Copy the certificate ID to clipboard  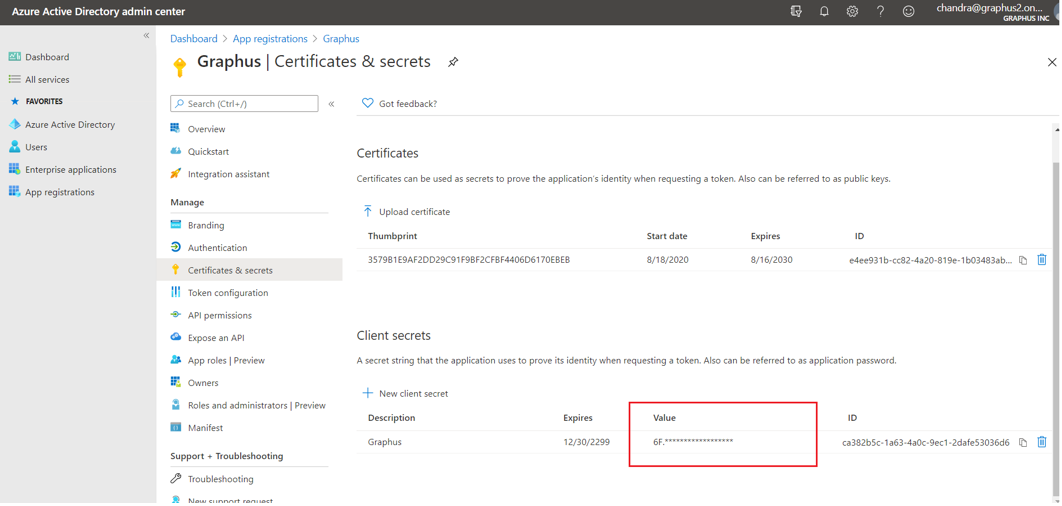1023,260
